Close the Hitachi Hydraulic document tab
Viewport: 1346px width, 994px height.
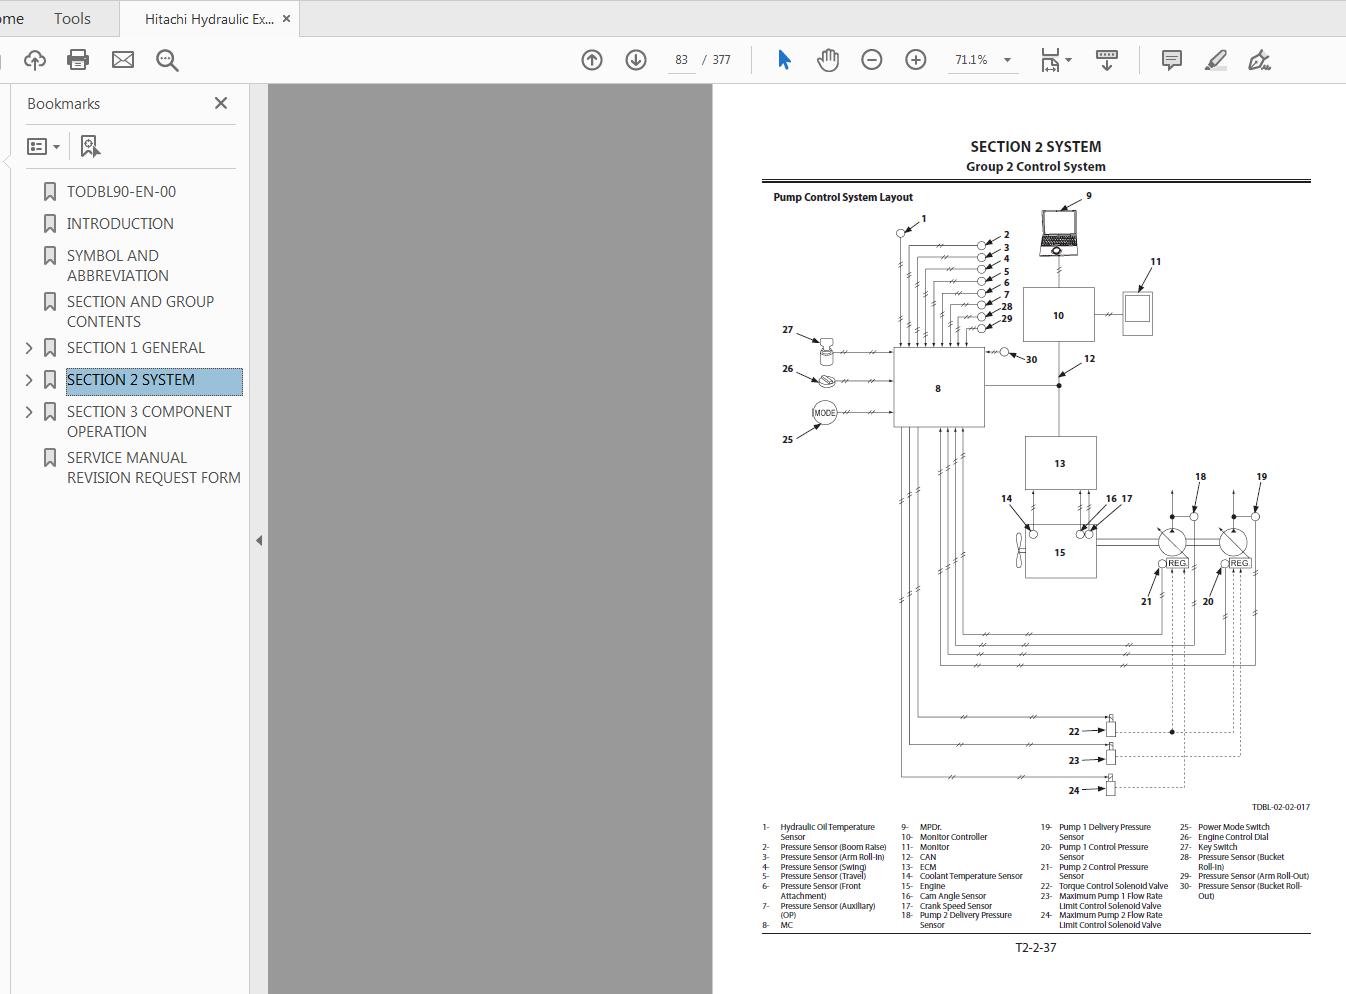pos(287,19)
